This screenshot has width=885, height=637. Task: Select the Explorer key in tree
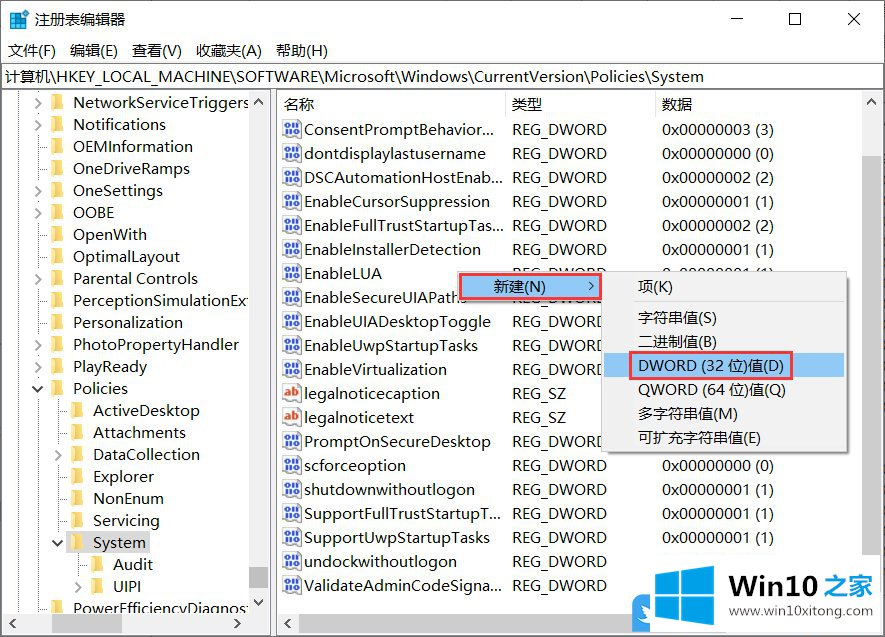123,477
